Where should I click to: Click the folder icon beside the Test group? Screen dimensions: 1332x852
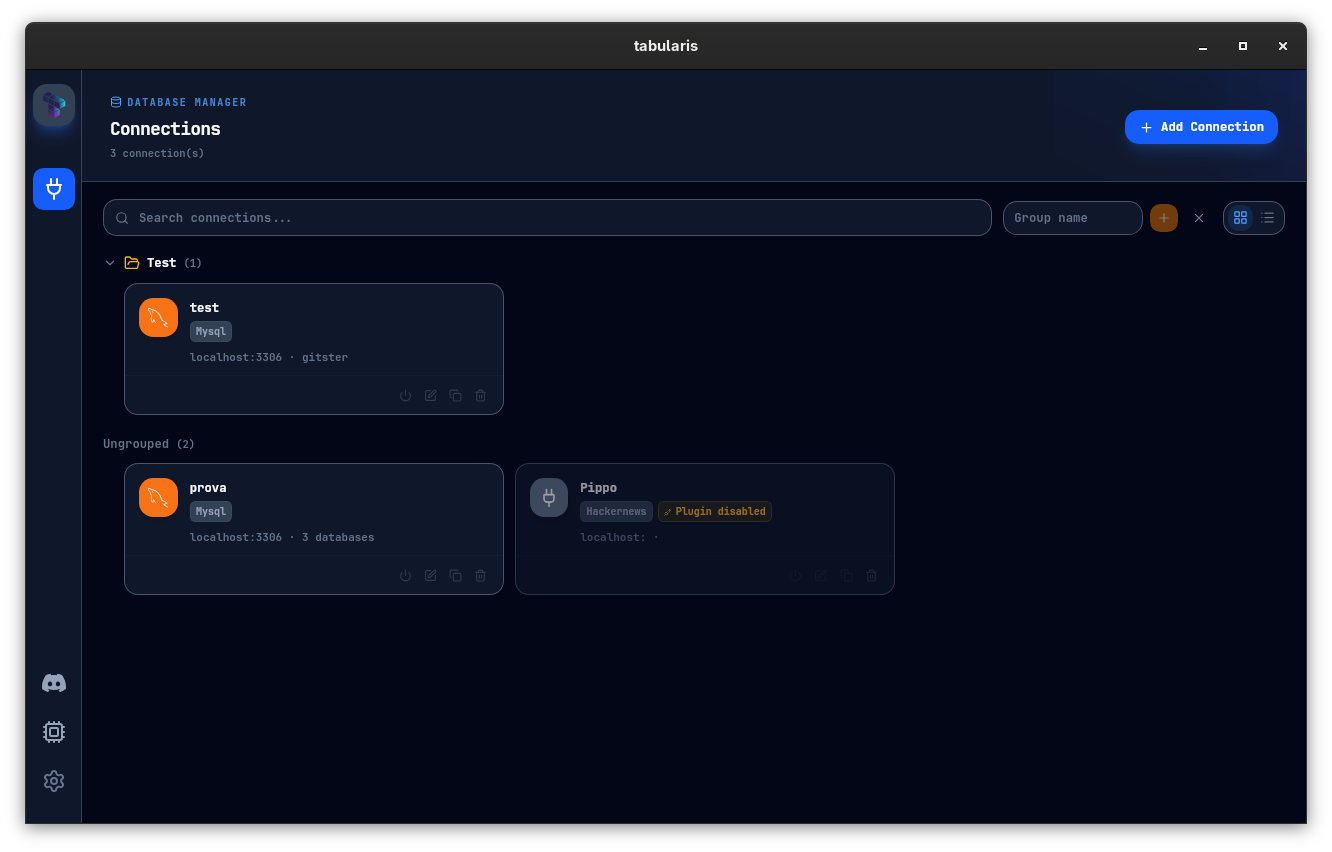click(x=131, y=262)
